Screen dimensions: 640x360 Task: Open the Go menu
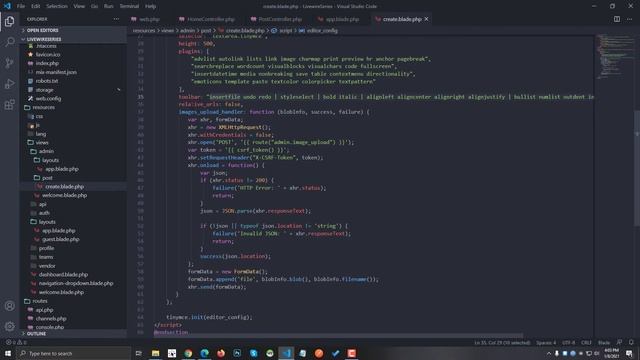[94, 6]
